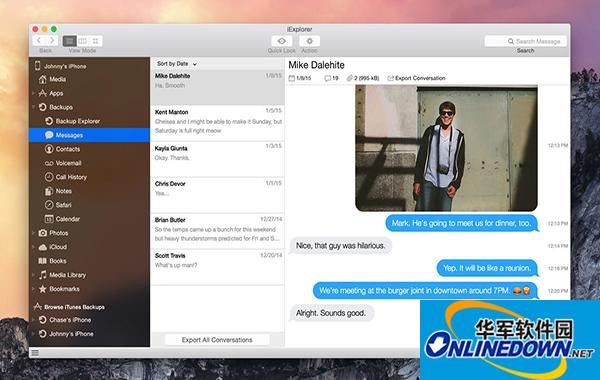Focus the Search Message field

(x=525, y=41)
